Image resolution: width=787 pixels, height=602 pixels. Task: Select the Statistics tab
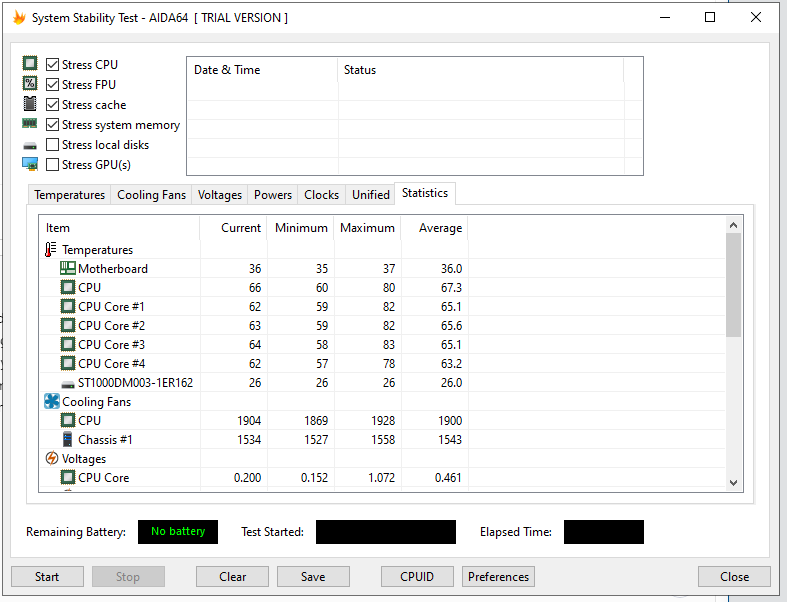tap(425, 193)
